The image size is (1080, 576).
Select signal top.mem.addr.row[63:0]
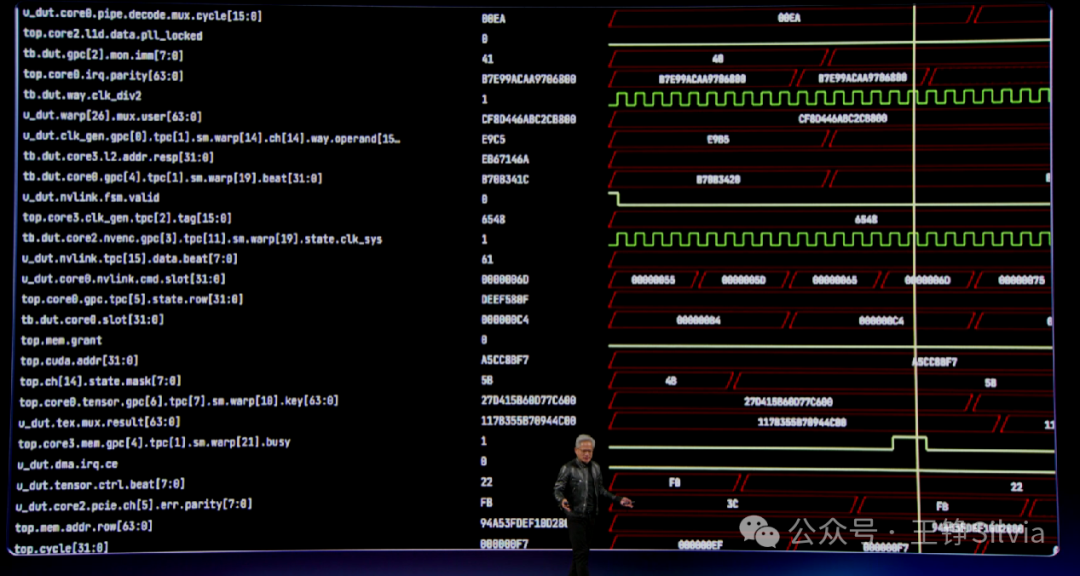click(x=85, y=527)
